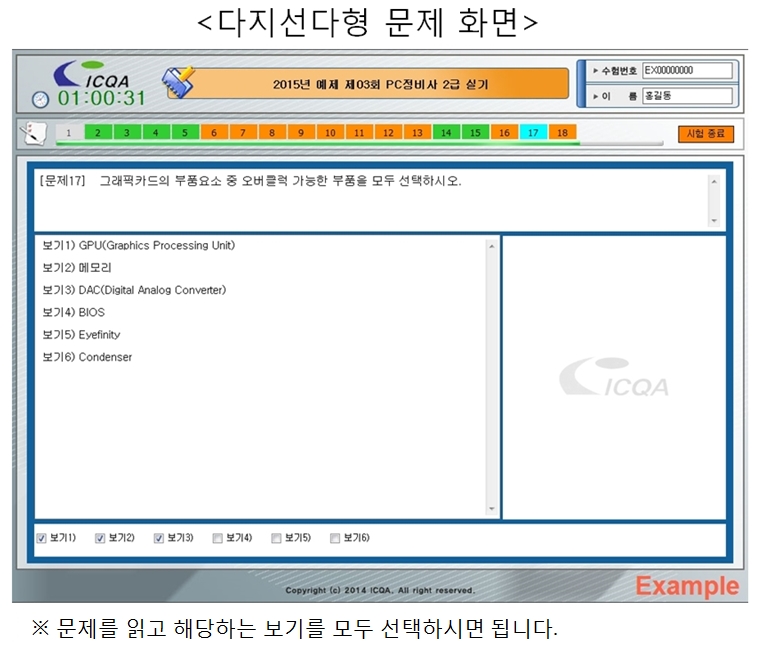
Task: Click the ICQA logo in the header
Action: pos(92,76)
